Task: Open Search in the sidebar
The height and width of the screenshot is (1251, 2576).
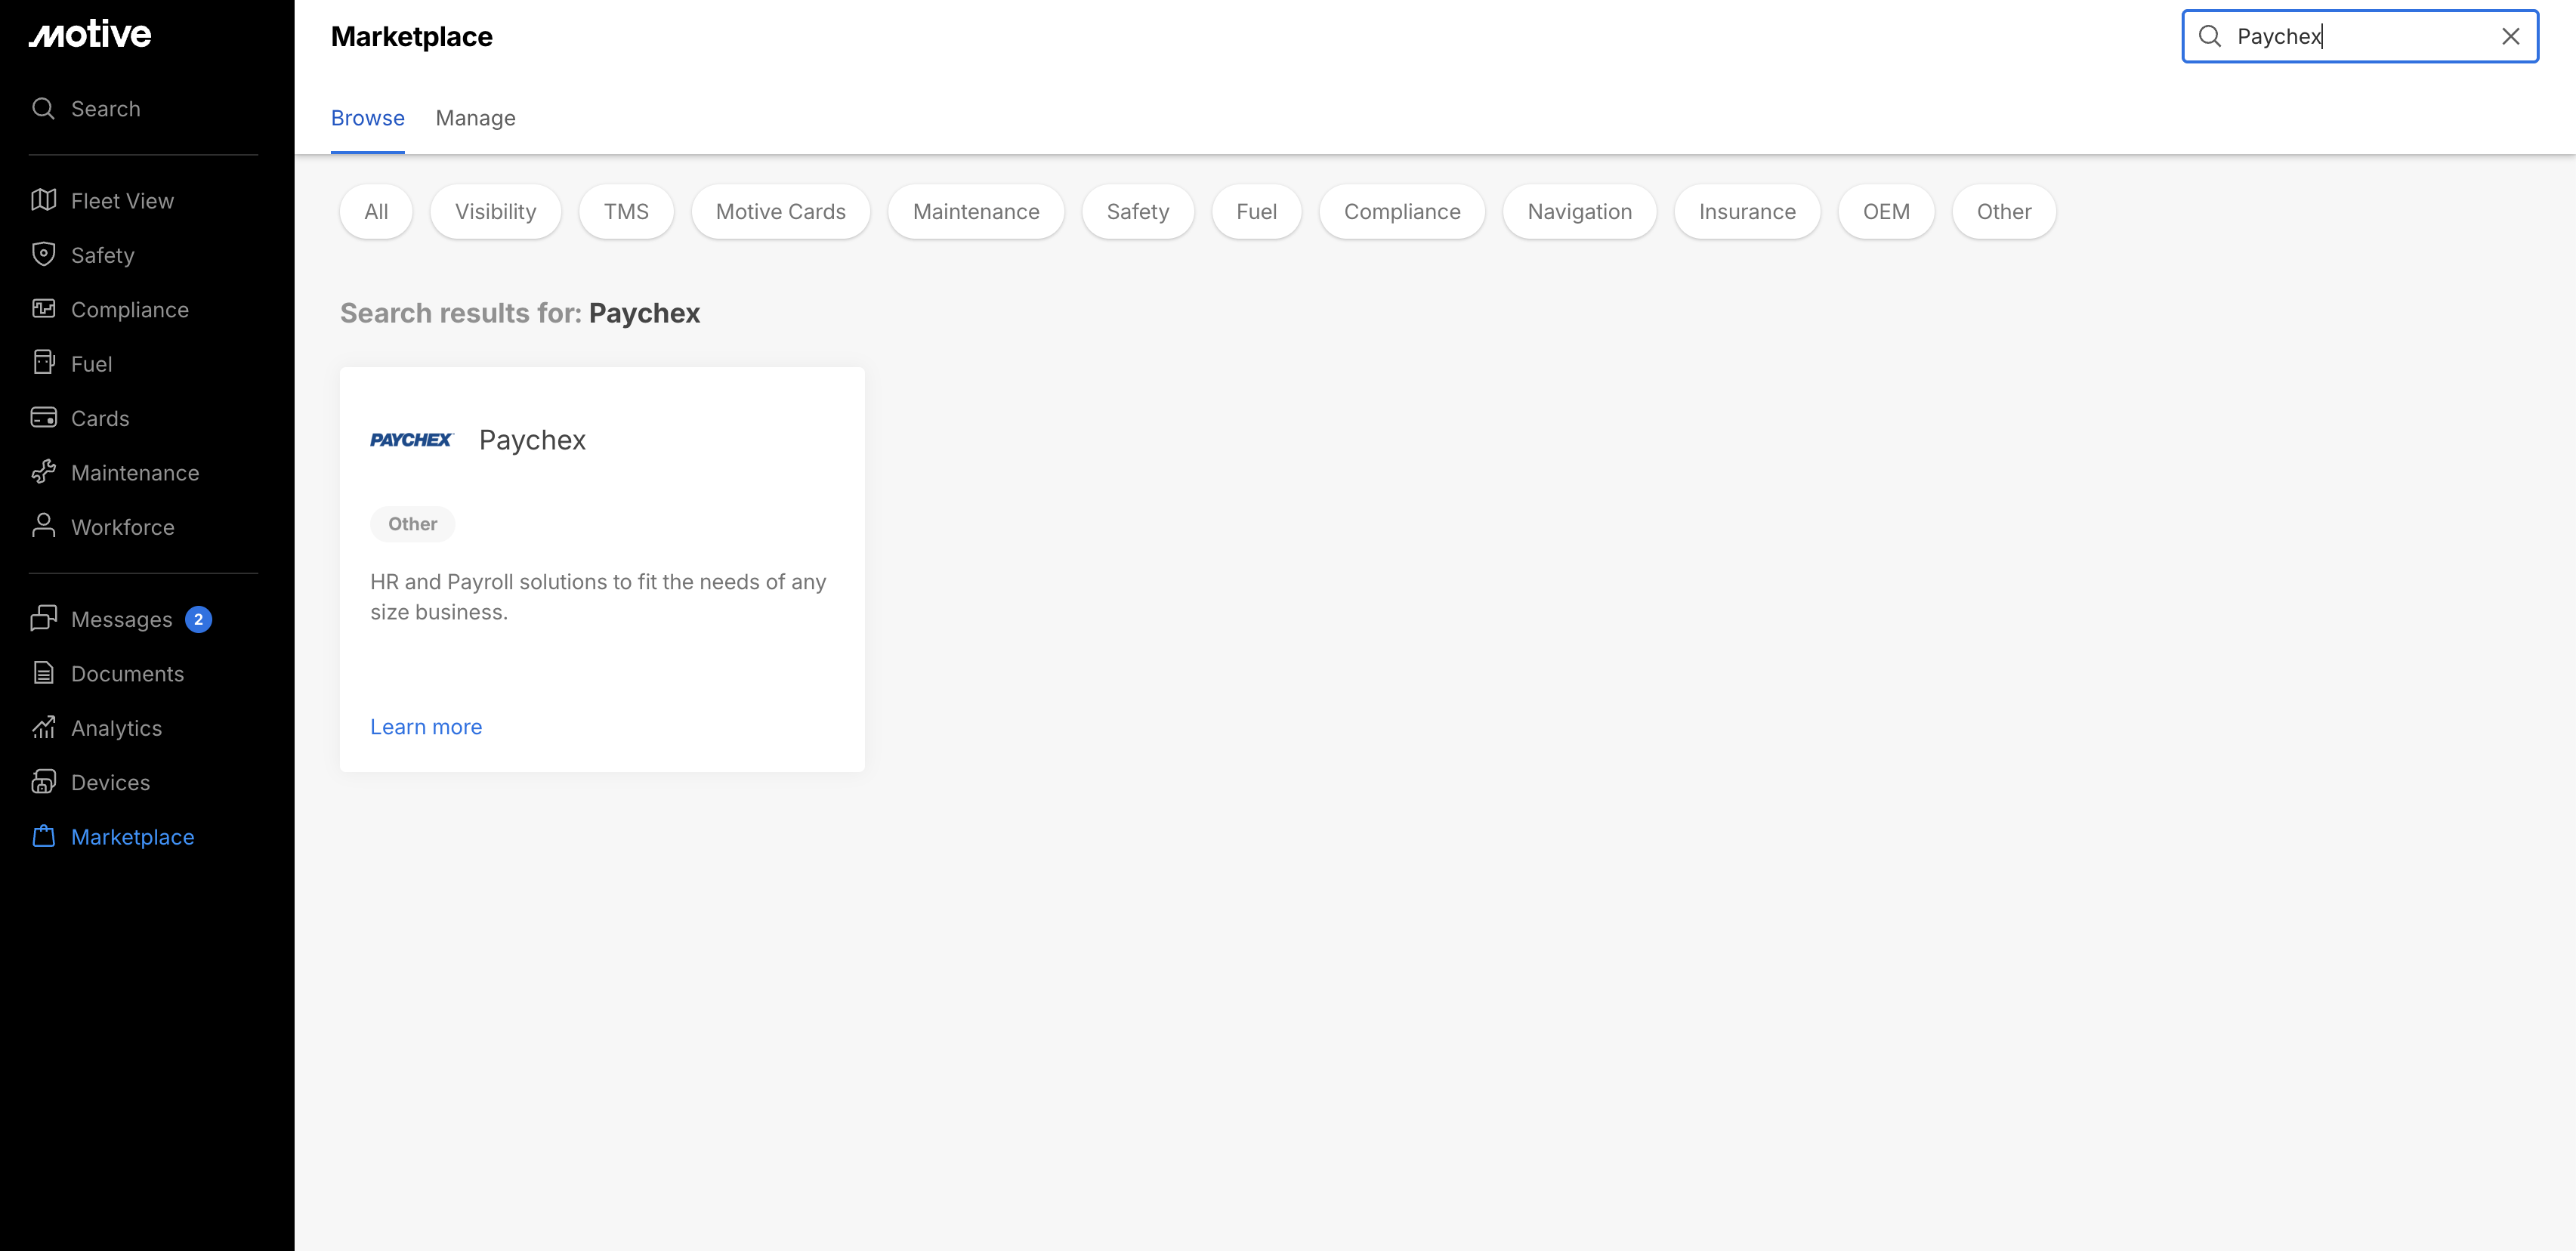Action: pyautogui.click(x=105, y=108)
